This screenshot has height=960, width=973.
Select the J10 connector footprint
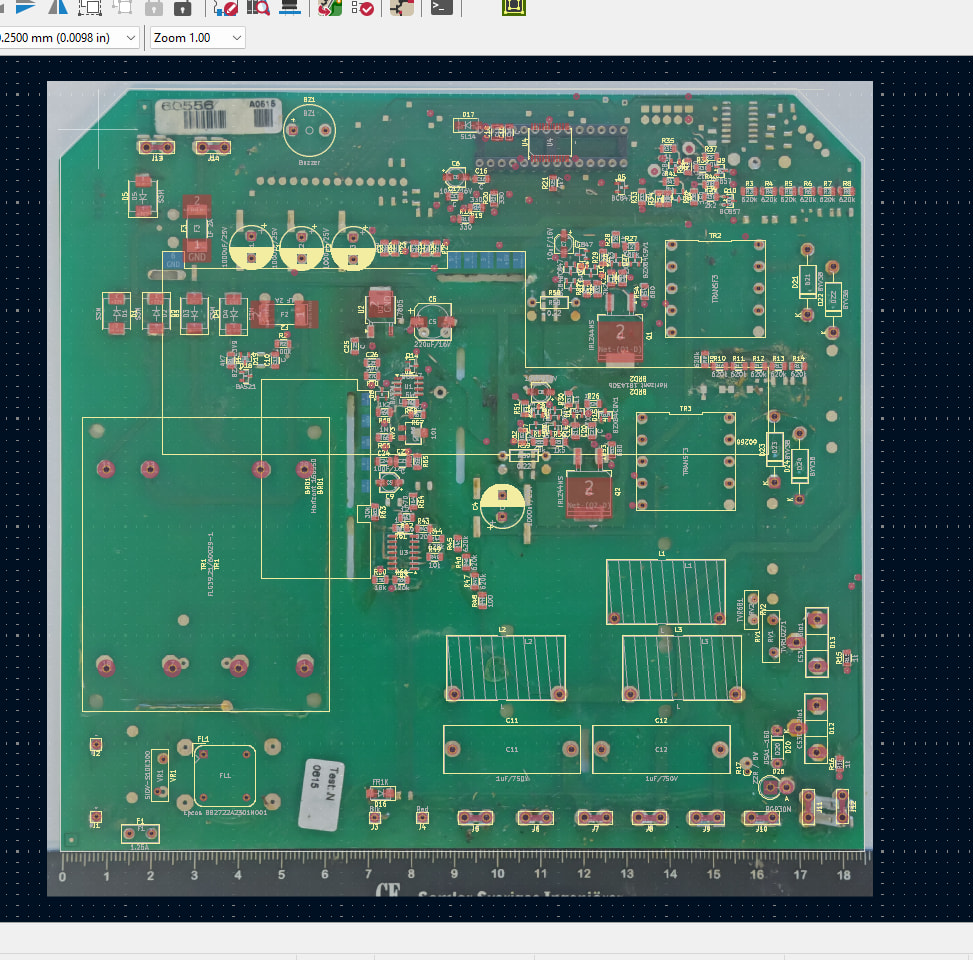[x=761, y=818]
